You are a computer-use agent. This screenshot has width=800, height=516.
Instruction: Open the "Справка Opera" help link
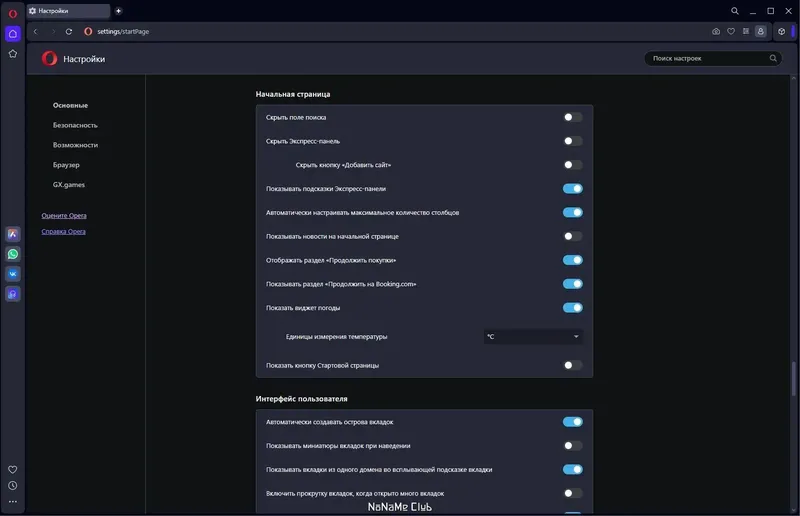(63, 231)
